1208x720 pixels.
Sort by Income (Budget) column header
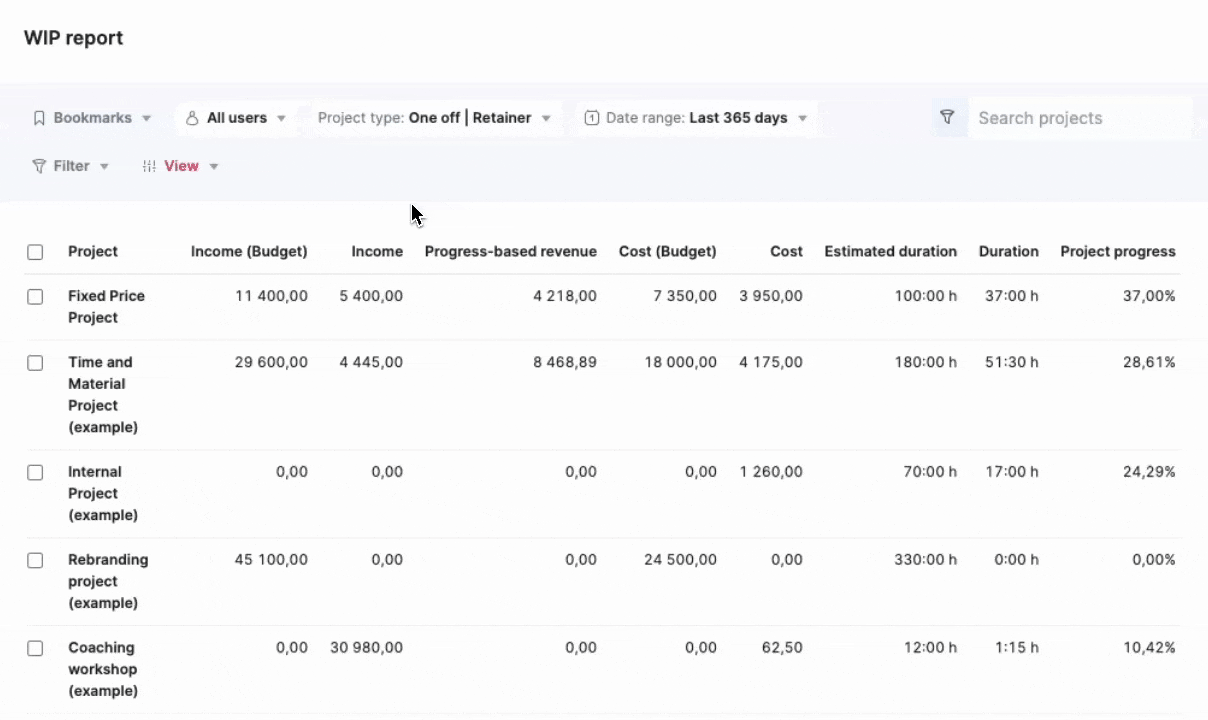coord(249,252)
